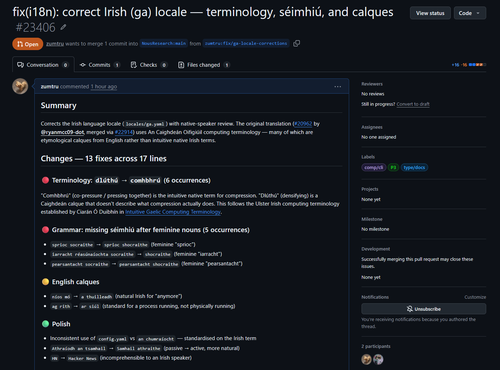Click the 'No one assigned' text
The height and width of the screenshot is (370, 500).
[x=379, y=137]
